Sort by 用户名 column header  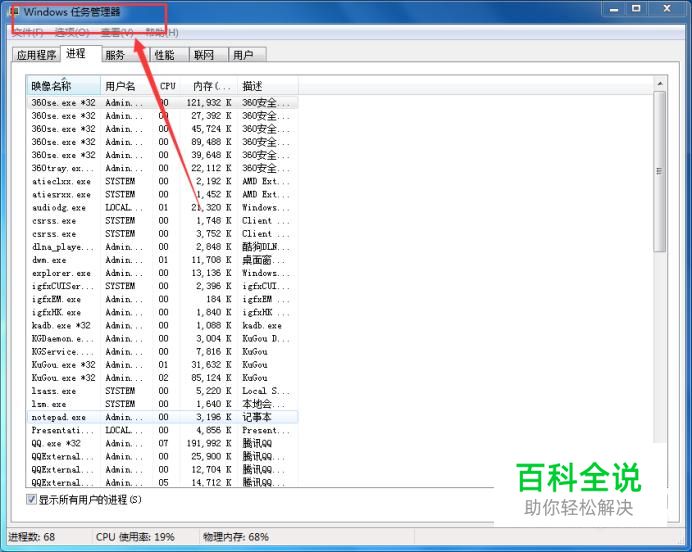point(127,86)
